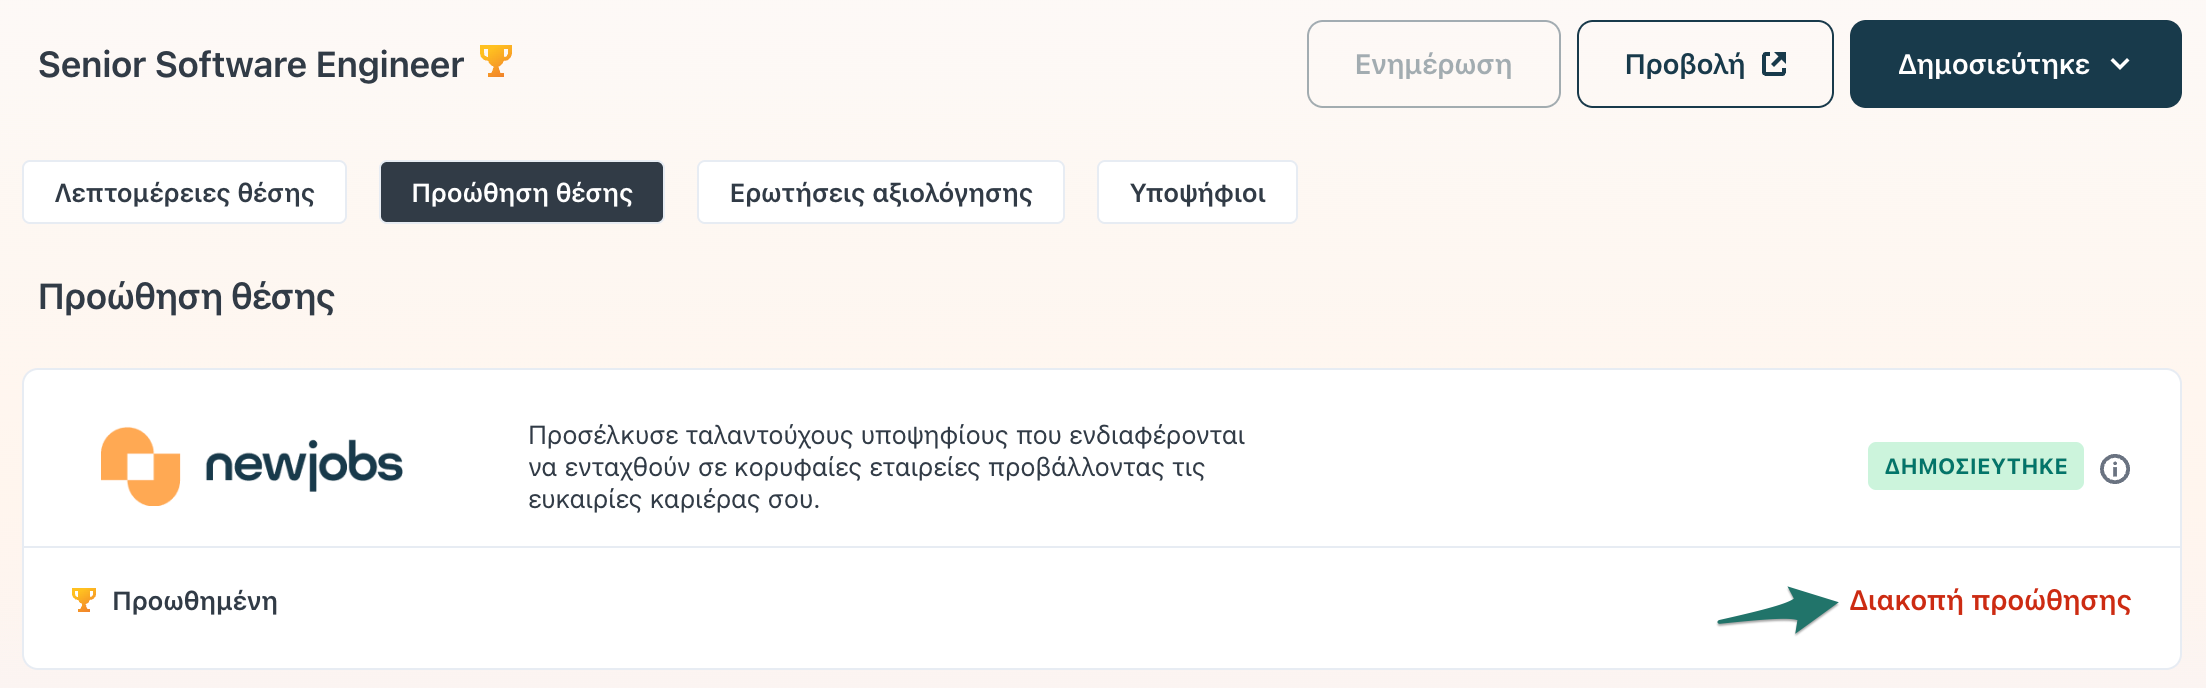Click the trophy icon beside Προωθημένη
This screenshot has height=688, width=2206.
tap(84, 600)
